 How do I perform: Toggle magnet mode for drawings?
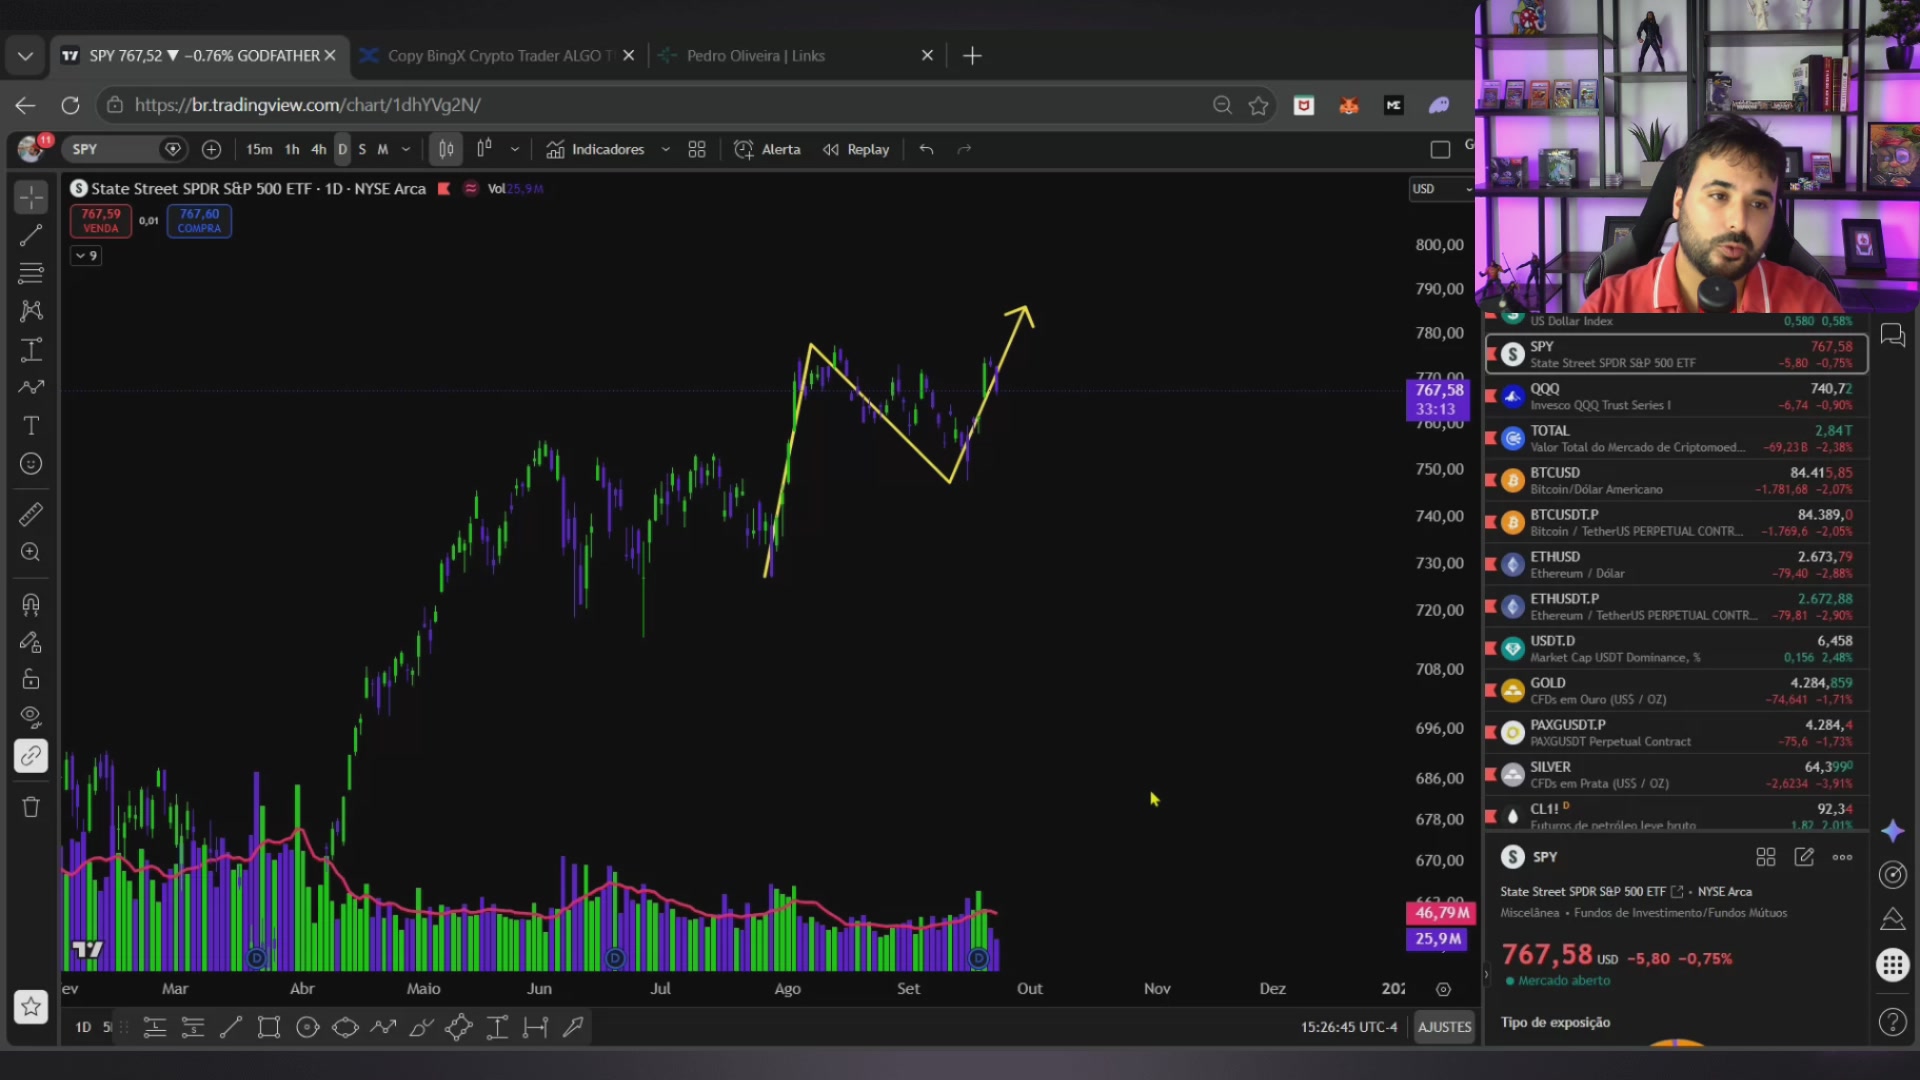point(31,604)
